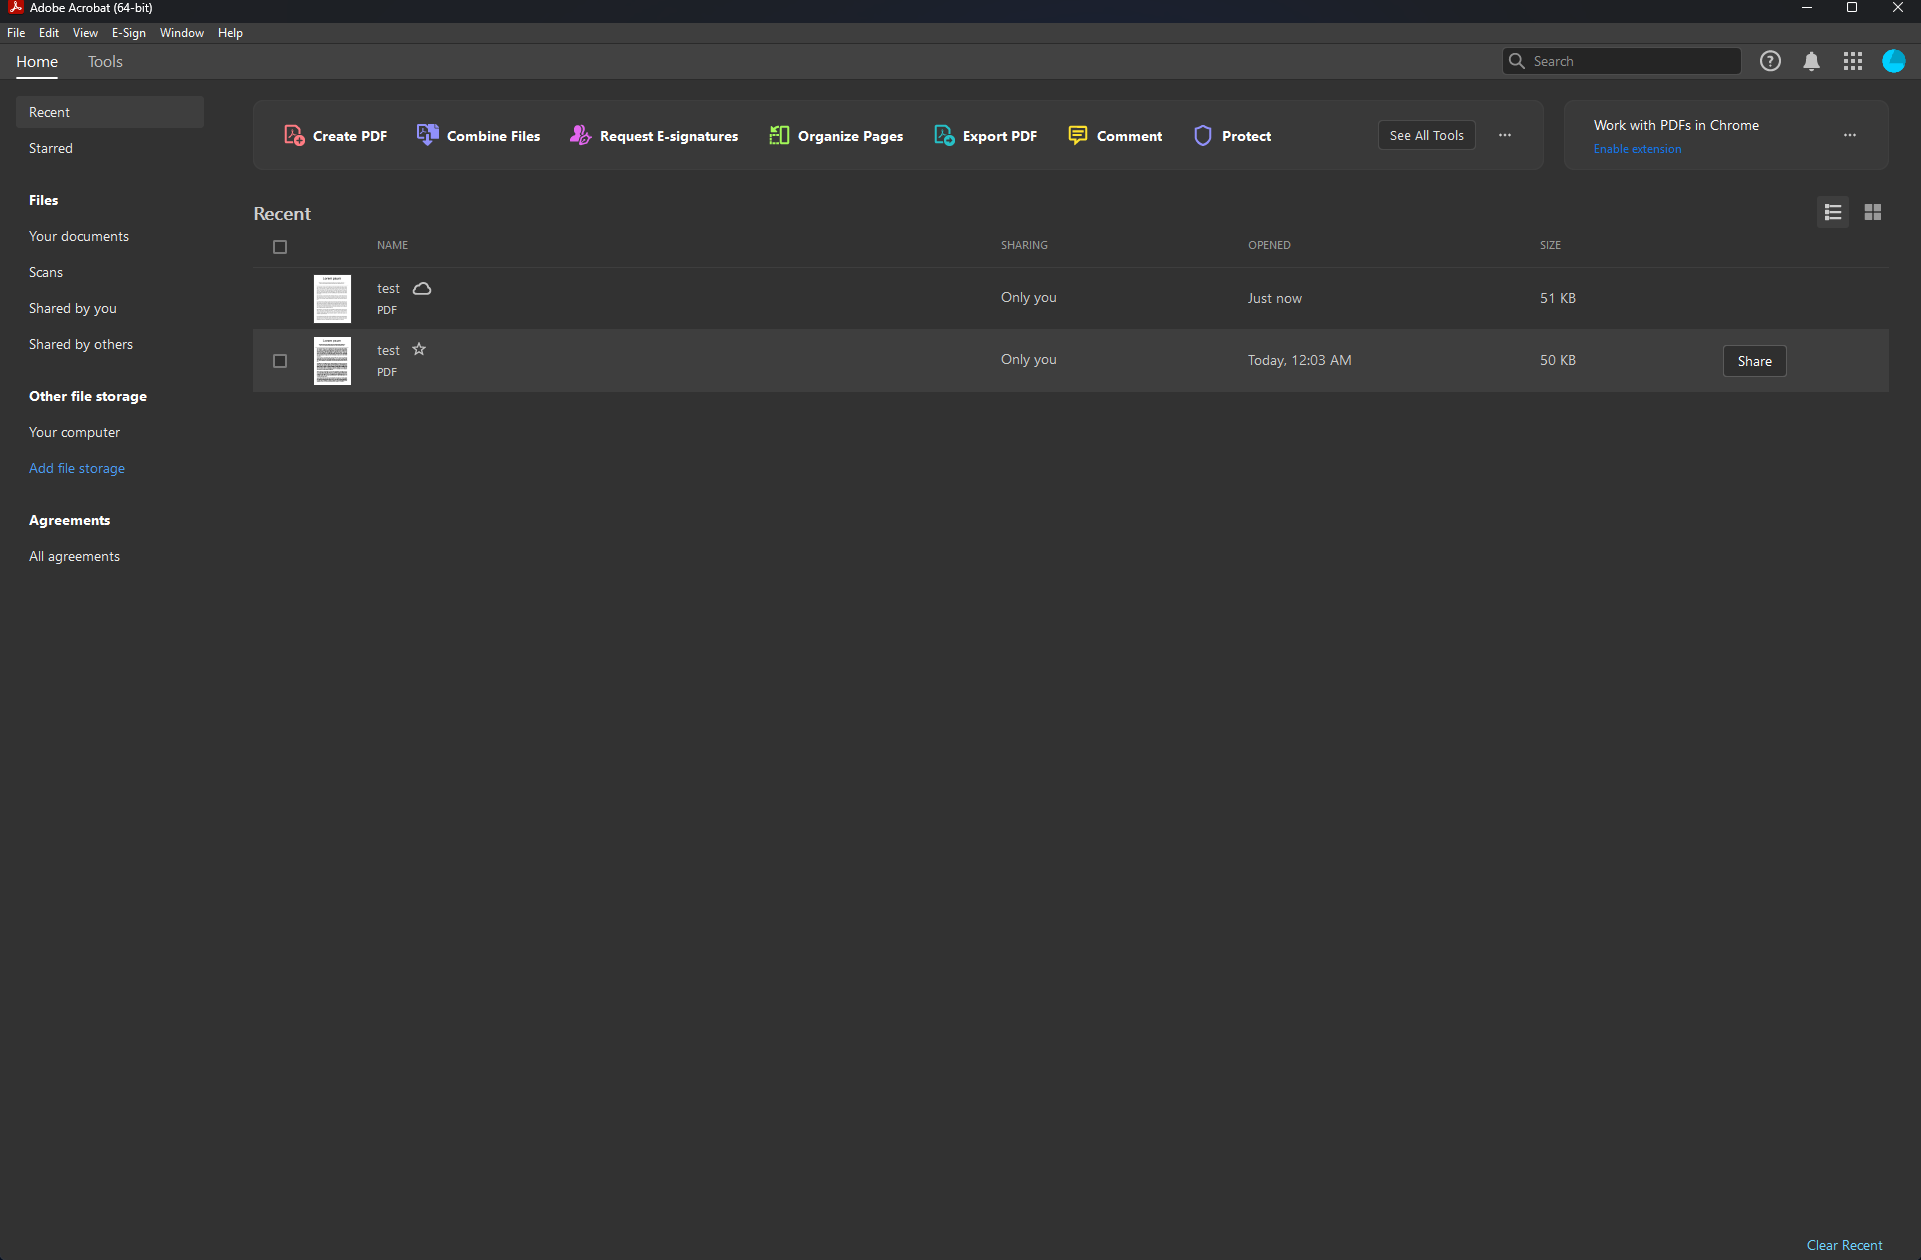Screen dimensions: 1921x1260
Task: Switch to the Tools tab
Action: (x=105, y=62)
